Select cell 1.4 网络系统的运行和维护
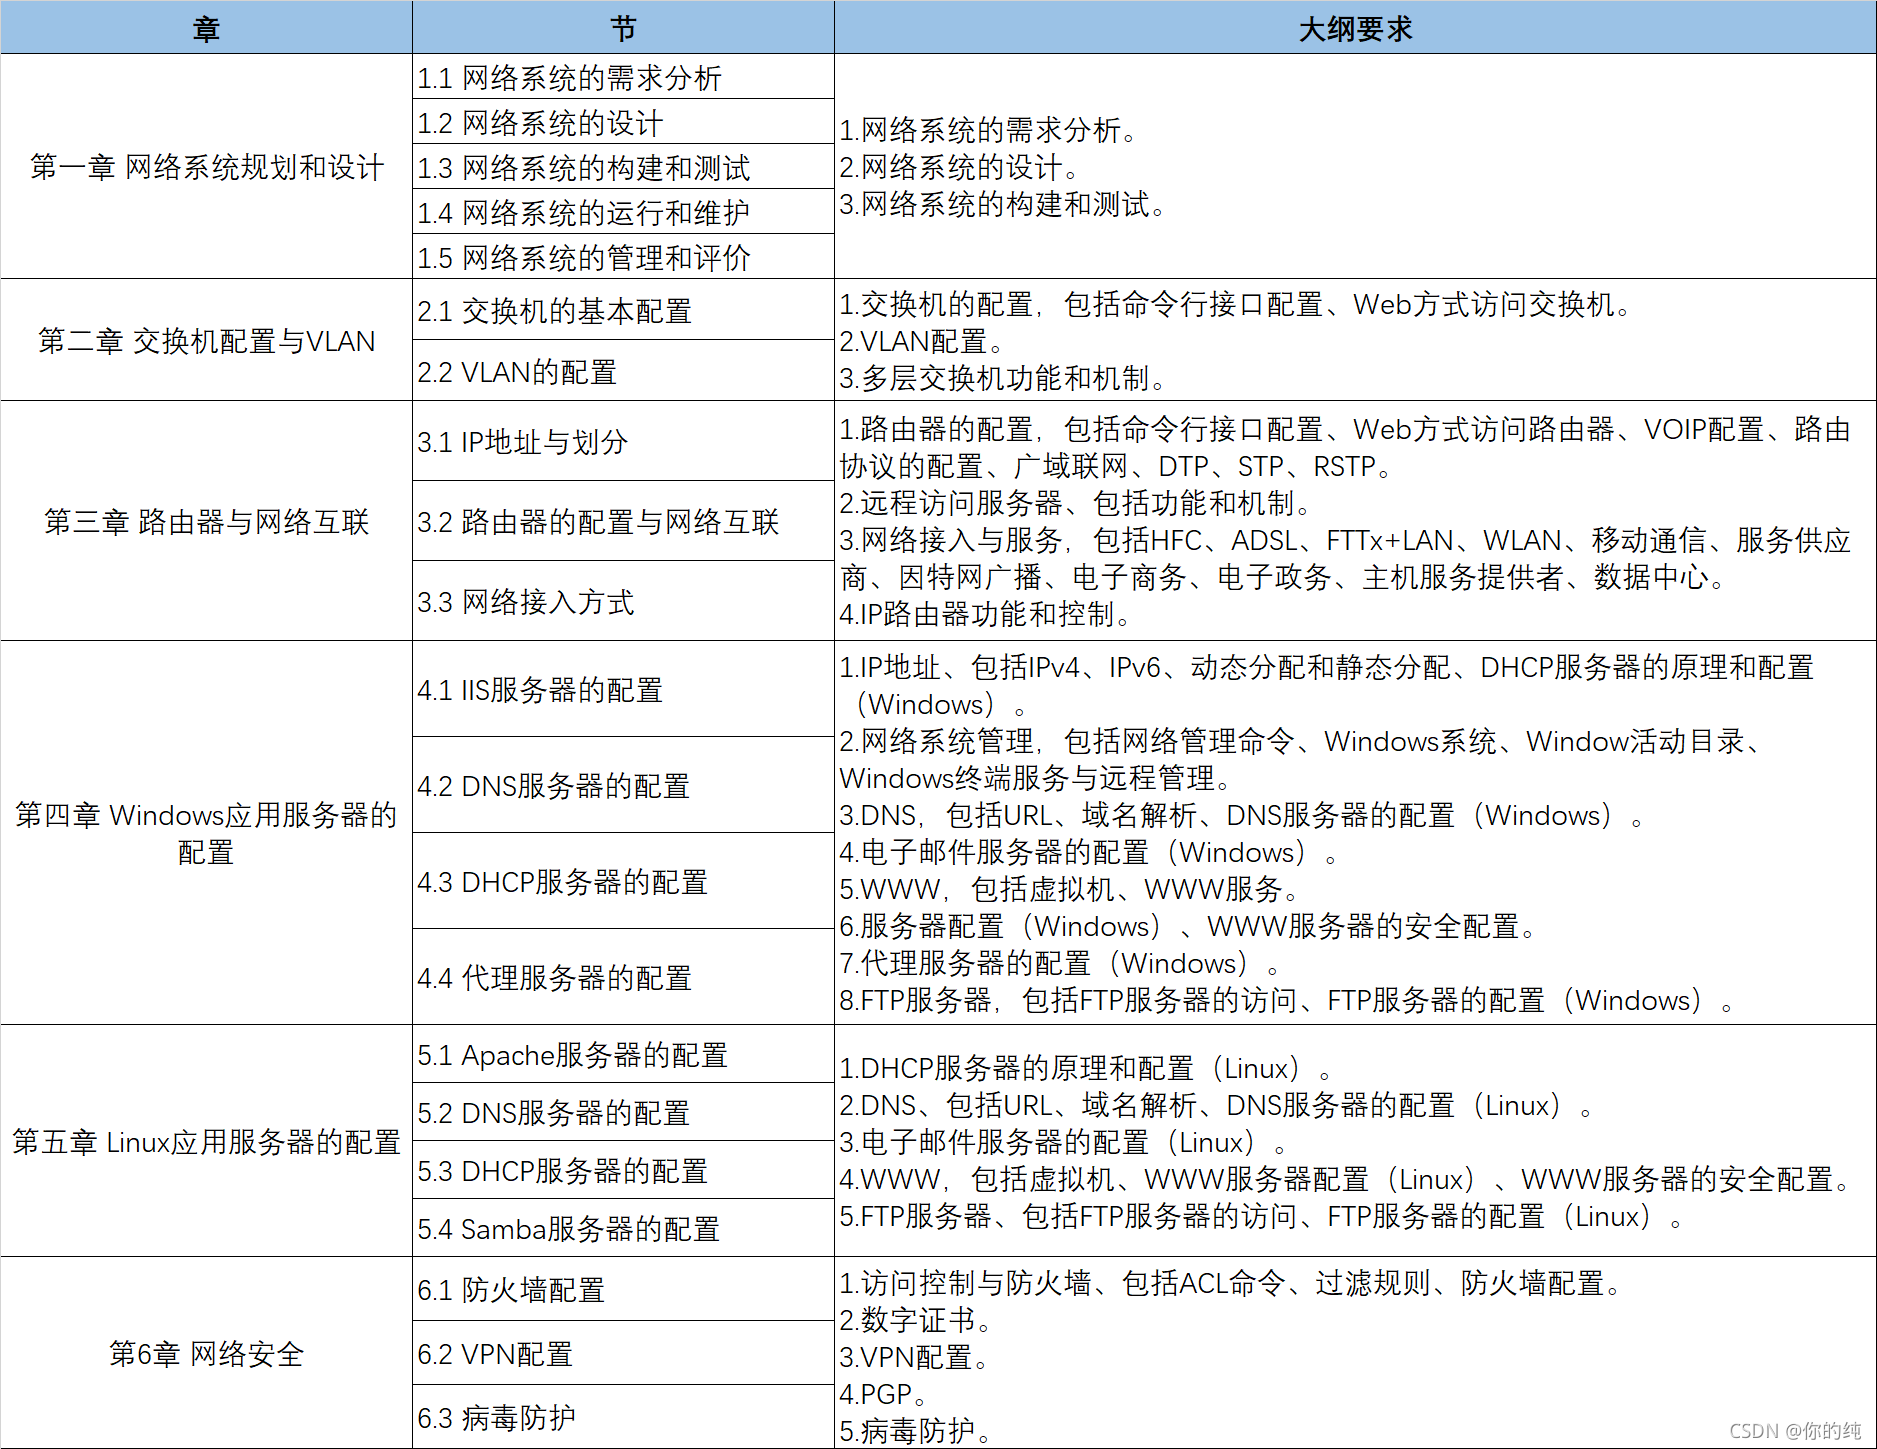The image size is (1877, 1449). pyautogui.click(x=623, y=212)
